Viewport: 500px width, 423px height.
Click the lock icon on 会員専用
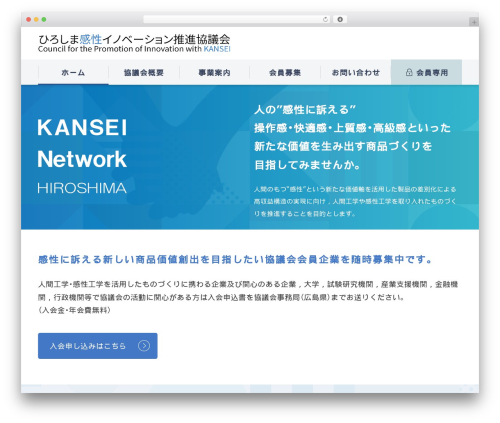click(409, 72)
